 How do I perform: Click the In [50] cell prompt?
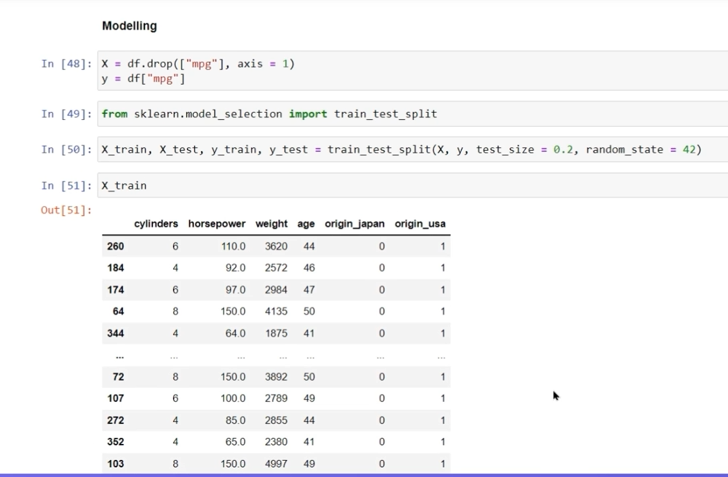click(x=66, y=150)
